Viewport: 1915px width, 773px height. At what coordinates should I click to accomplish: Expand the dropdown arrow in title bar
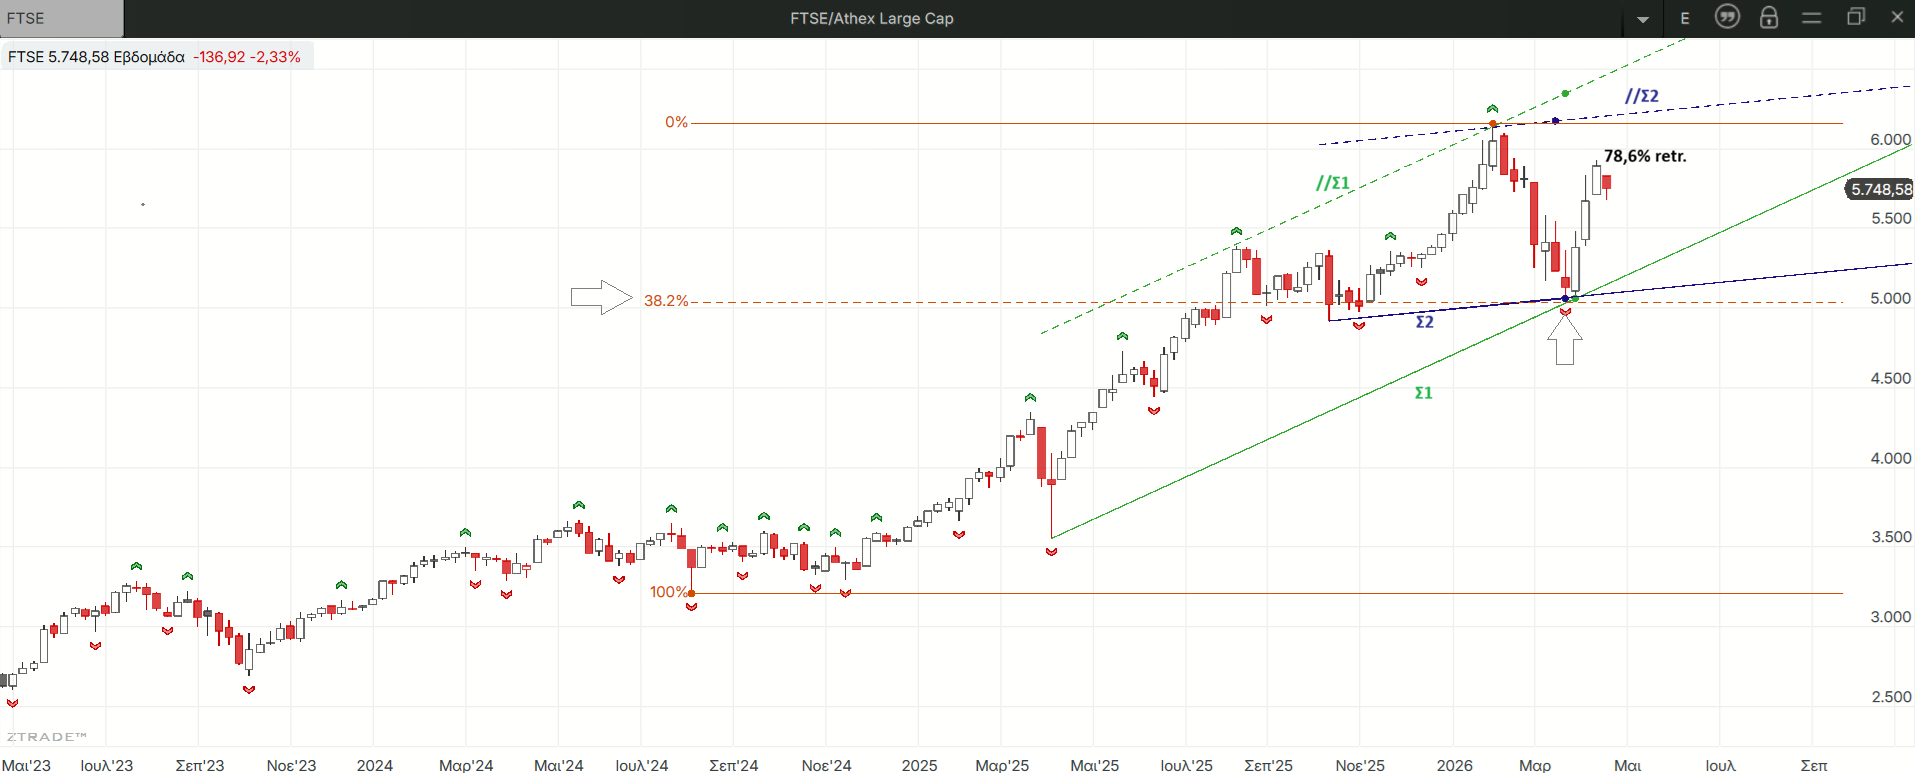(1643, 19)
